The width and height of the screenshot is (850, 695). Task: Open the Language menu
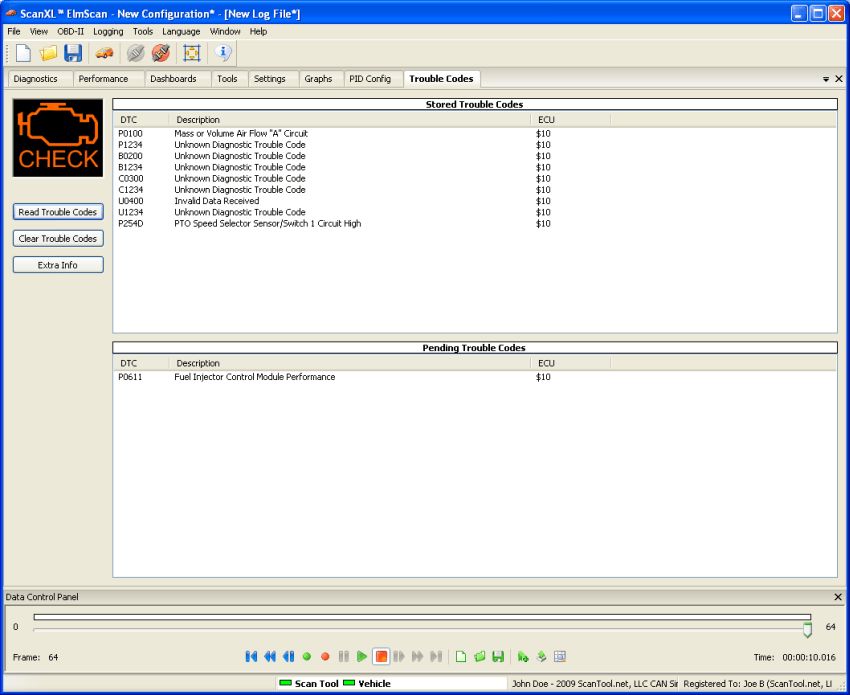181,31
